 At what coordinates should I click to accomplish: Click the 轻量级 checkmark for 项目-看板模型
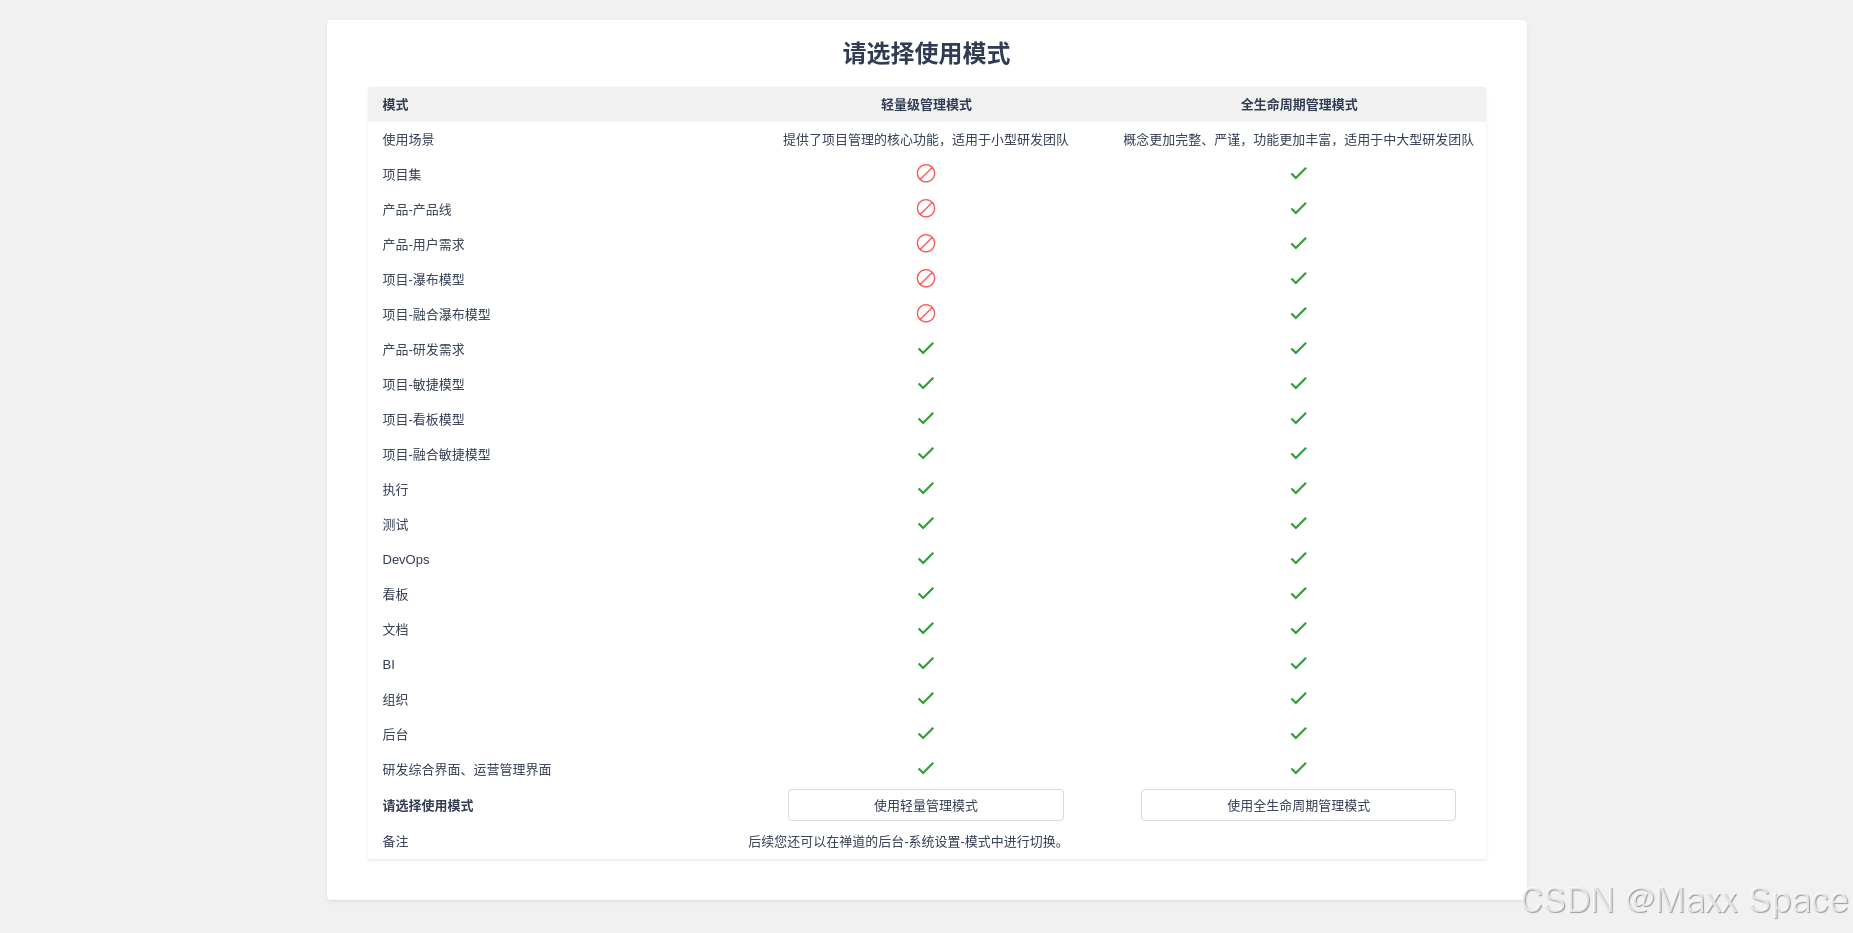(926, 418)
